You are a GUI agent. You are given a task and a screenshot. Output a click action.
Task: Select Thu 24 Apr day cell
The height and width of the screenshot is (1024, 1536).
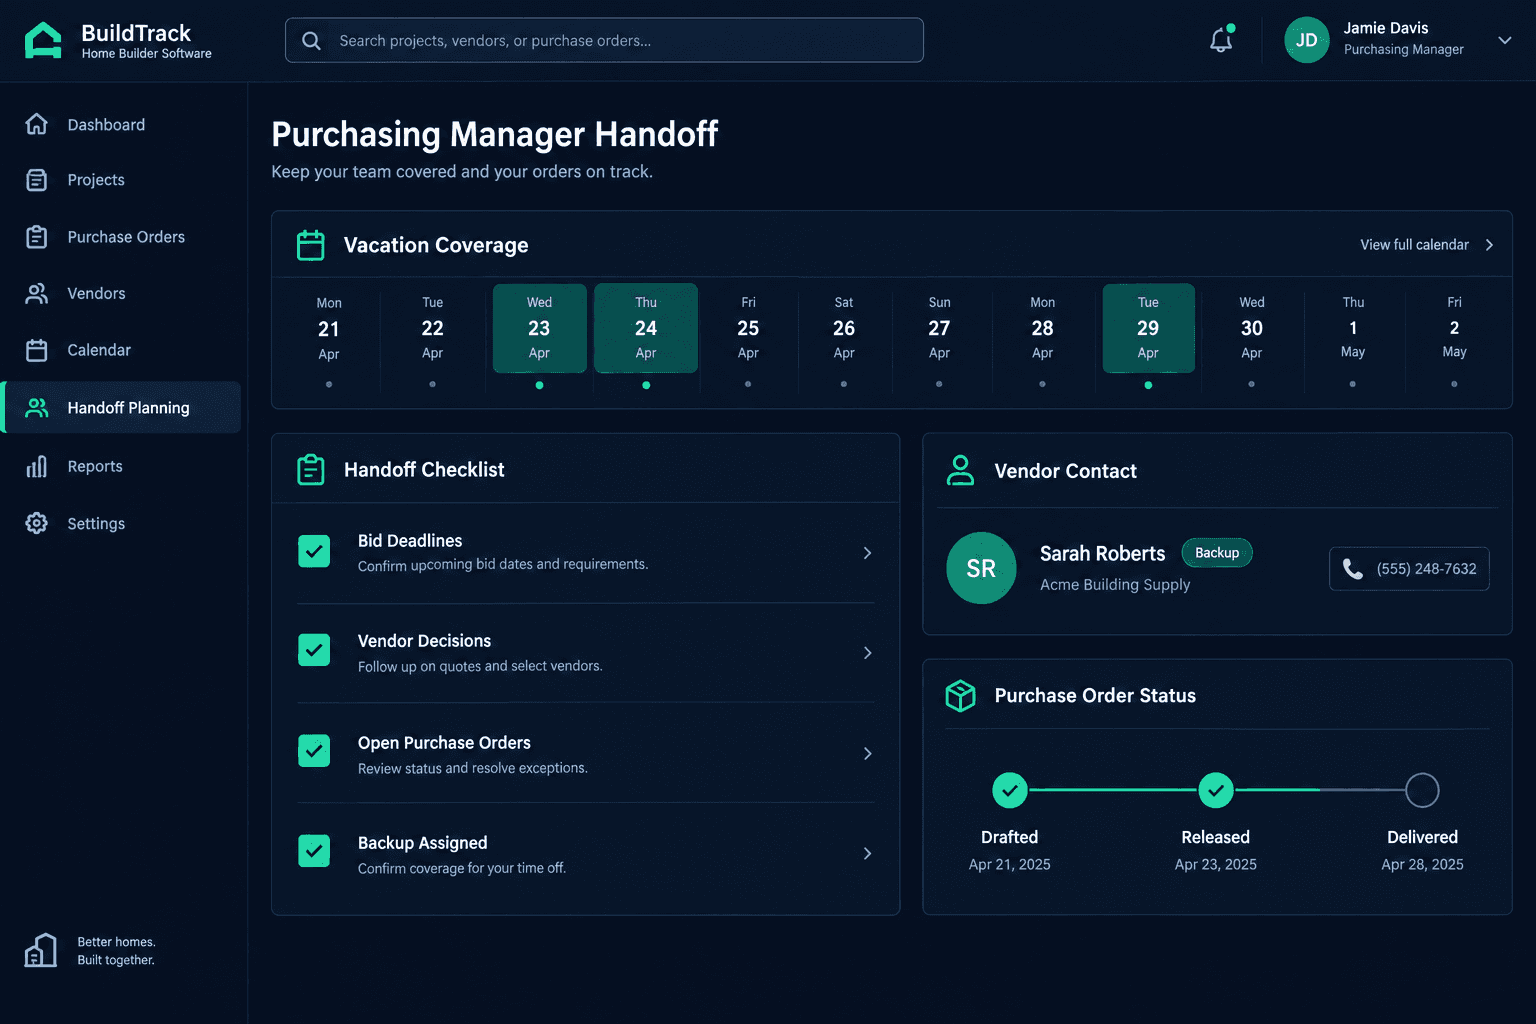pos(646,328)
